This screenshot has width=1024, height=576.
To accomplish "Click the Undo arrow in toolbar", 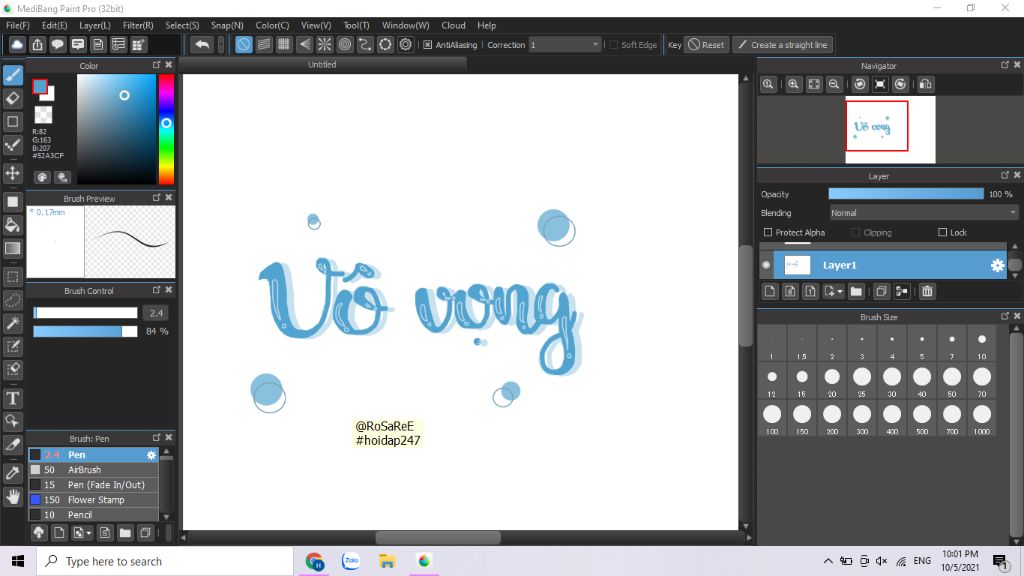I will [x=202, y=44].
